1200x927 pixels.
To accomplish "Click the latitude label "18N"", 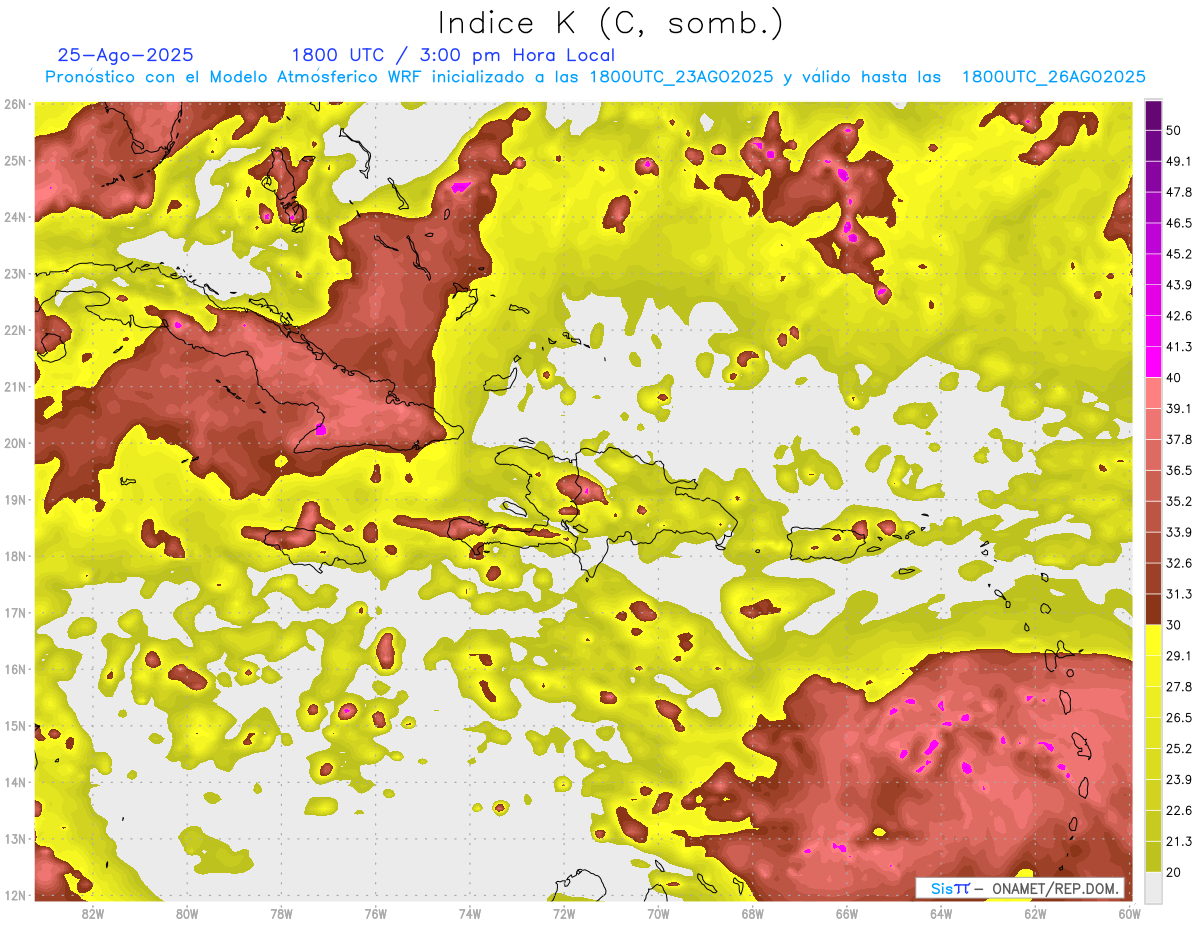I will tap(15, 556).
